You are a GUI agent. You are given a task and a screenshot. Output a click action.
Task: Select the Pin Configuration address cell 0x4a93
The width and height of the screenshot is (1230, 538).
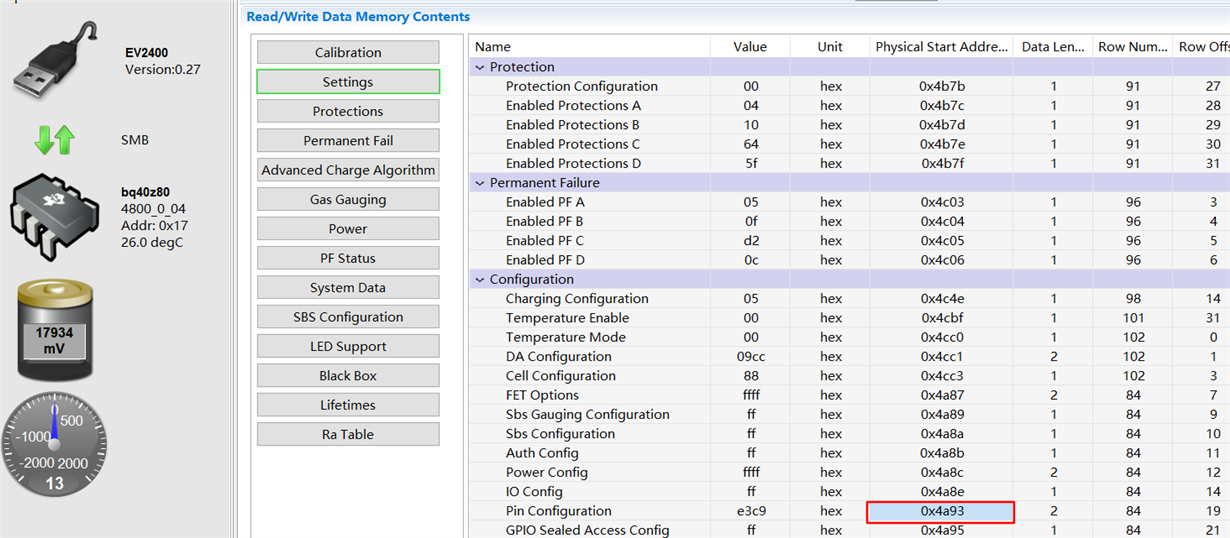(x=941, y=511)
